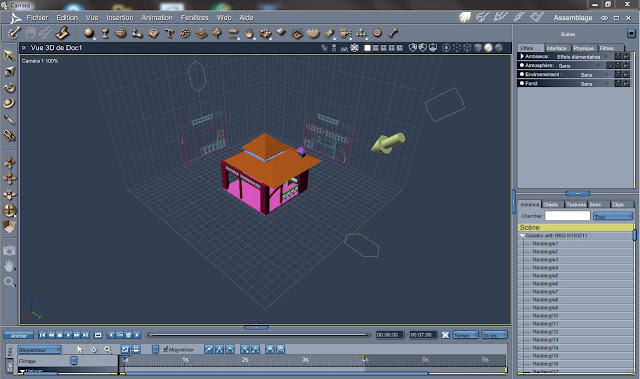Open the Fichier menu
This screenshot has width=640, height=379.
coord(37,18)
